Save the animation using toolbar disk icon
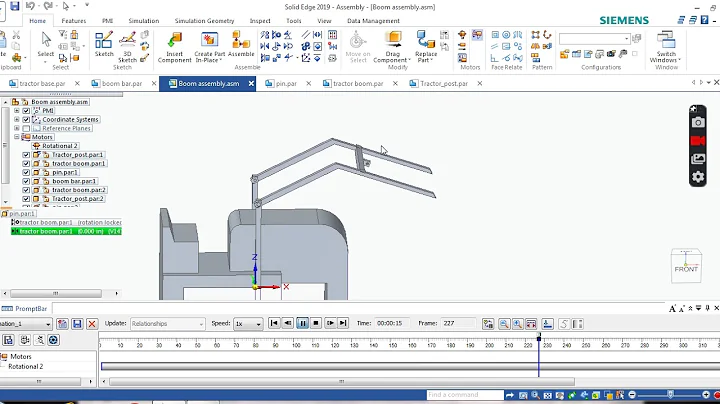 [x=77, y=324]
